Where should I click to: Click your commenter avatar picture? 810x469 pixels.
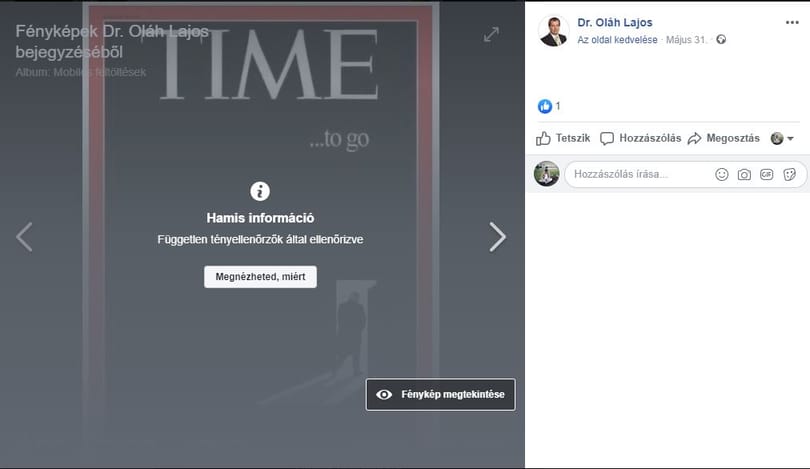547,174
